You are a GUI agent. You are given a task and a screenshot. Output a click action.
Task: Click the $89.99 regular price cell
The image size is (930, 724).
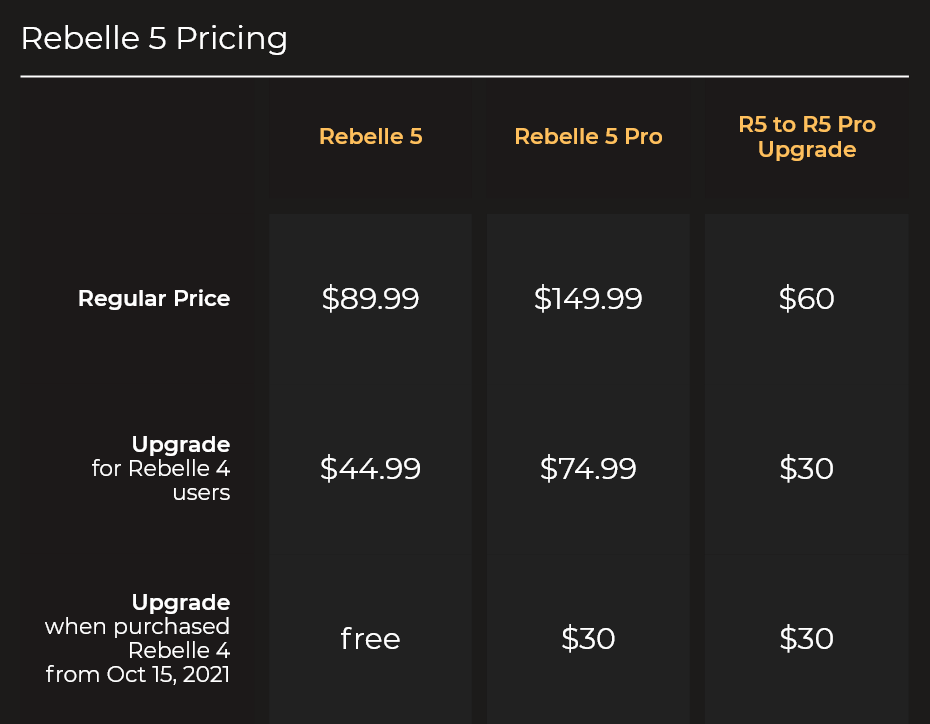click(370, 298)
